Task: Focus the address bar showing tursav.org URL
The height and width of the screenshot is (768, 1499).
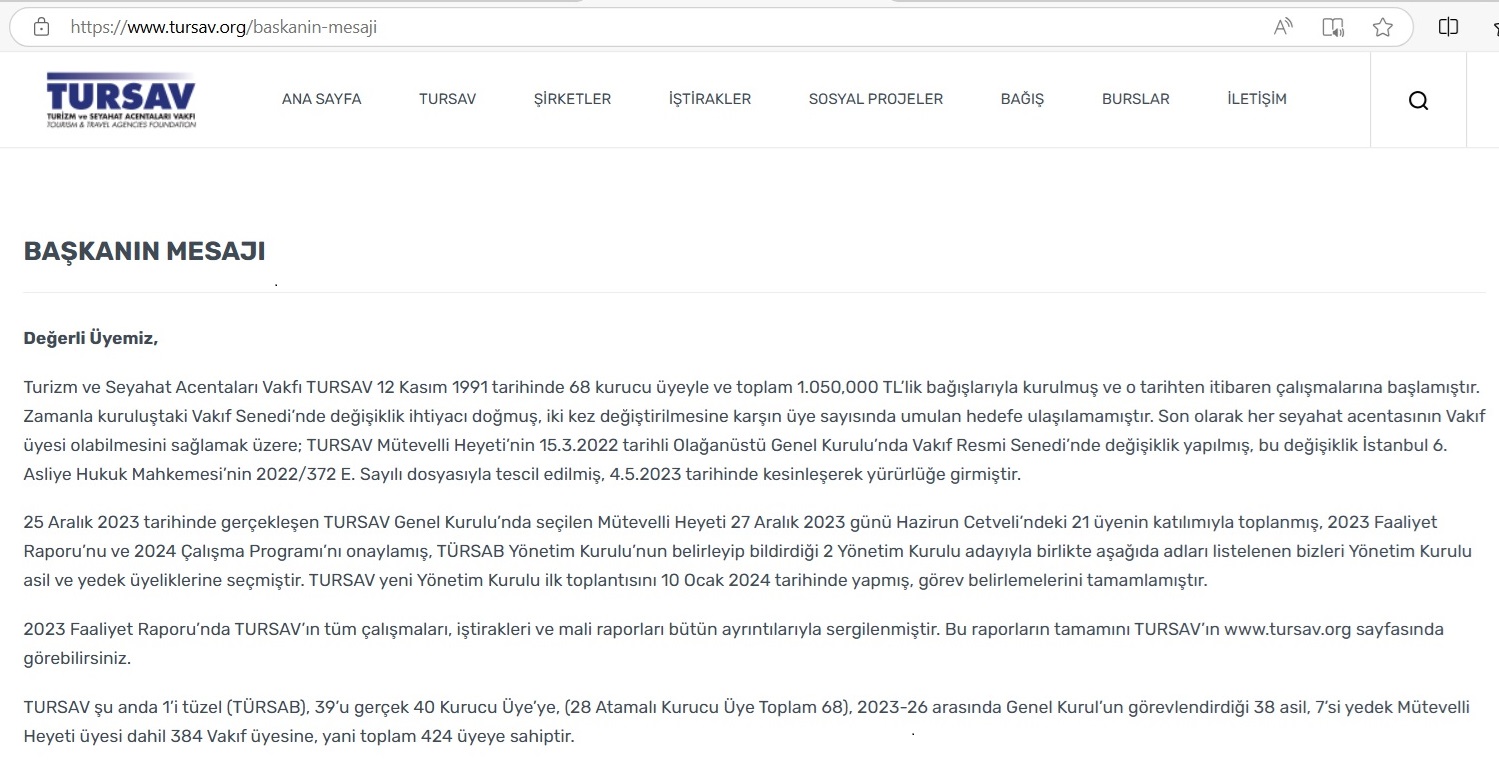Action: (600, 27)
